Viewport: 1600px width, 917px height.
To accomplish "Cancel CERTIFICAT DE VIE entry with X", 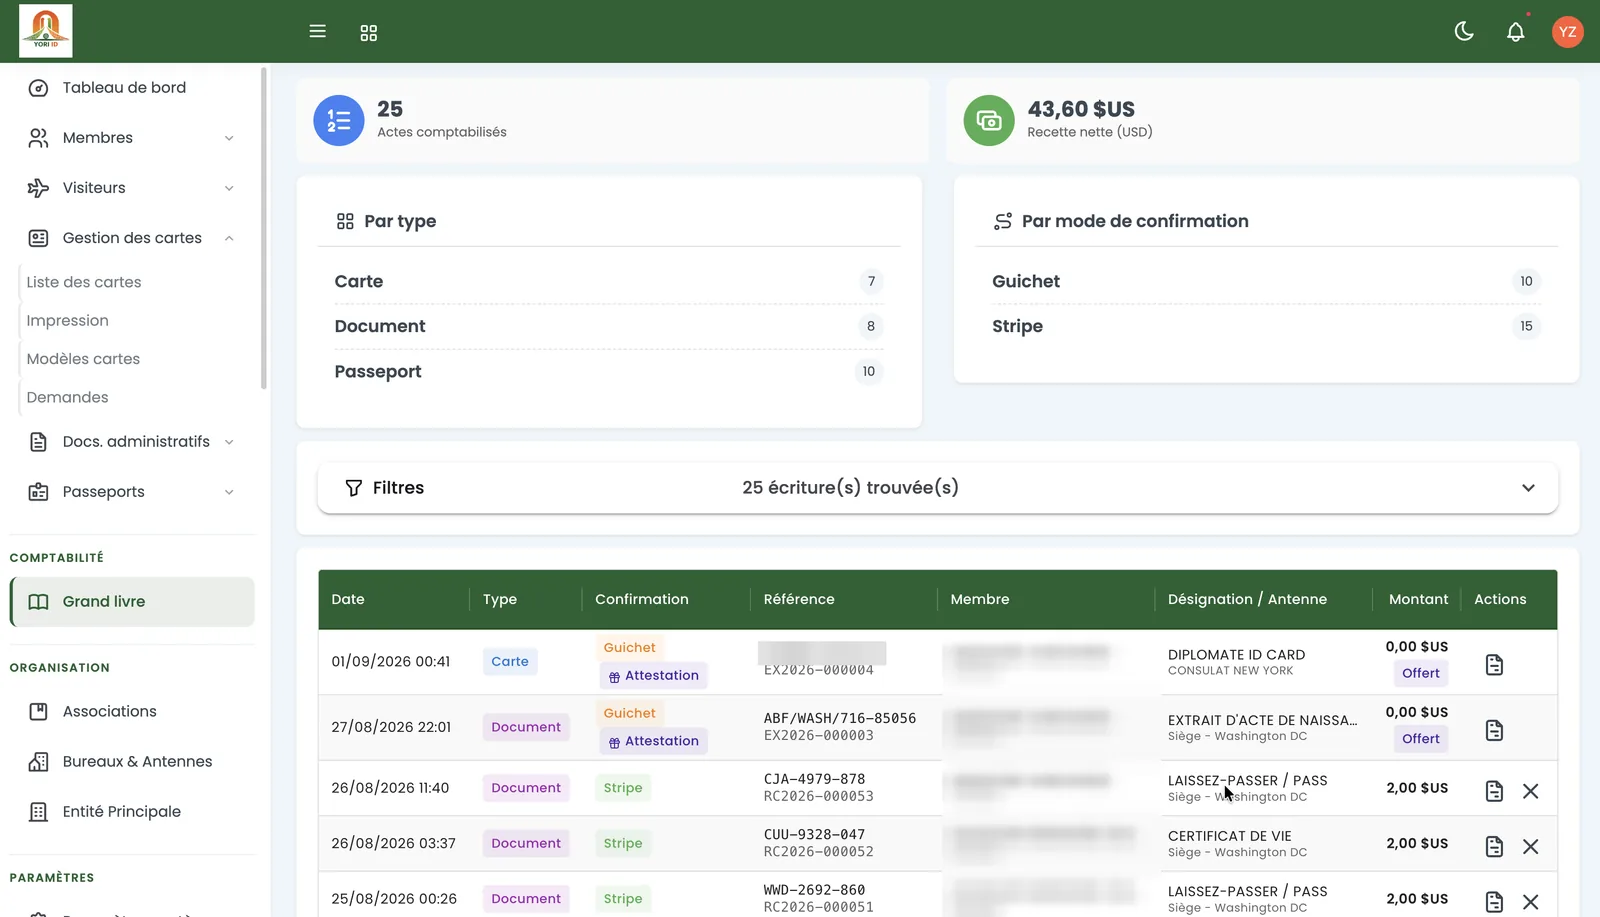I will 1530,847.
